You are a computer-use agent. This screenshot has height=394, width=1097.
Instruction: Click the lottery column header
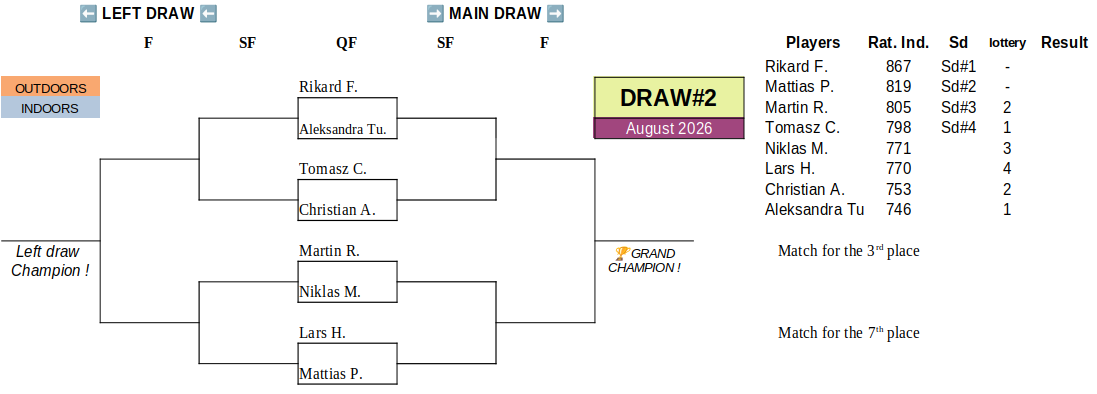(1007, 43)
